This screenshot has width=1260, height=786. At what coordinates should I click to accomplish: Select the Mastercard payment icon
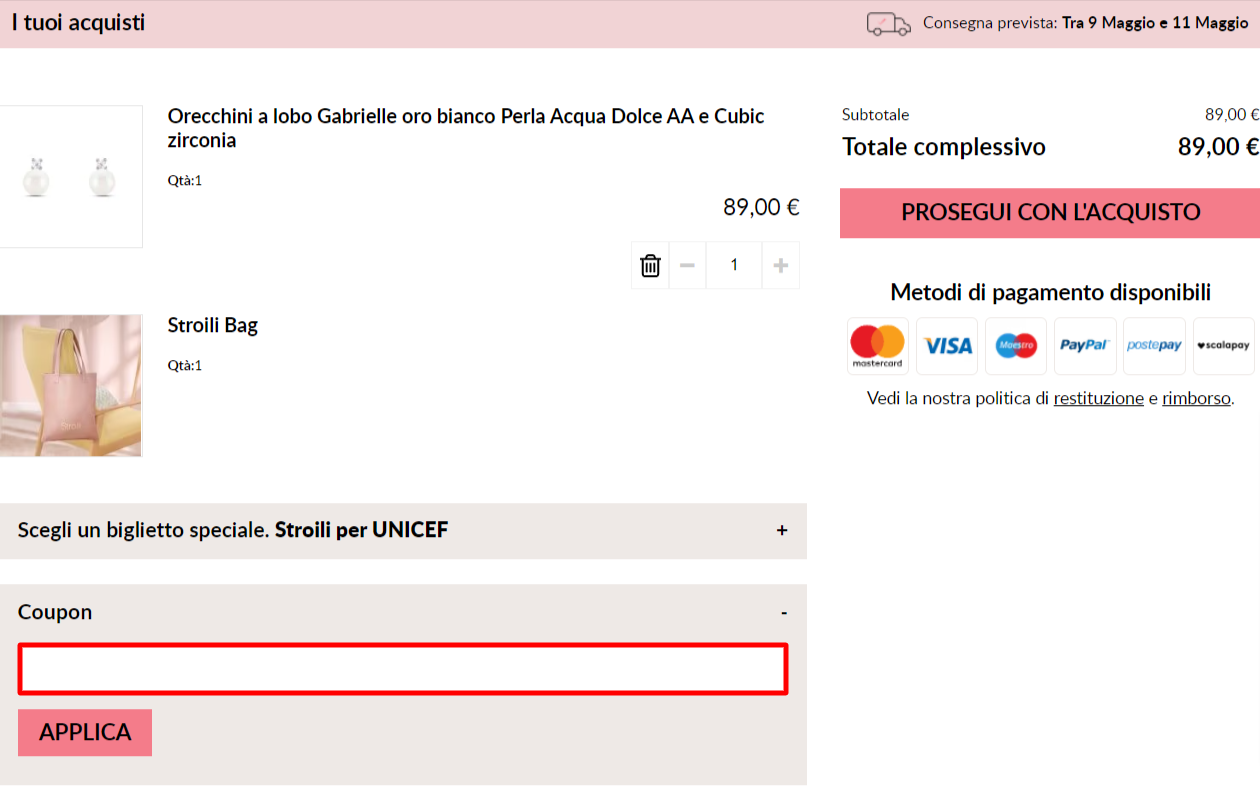click(x=878, y=346)
